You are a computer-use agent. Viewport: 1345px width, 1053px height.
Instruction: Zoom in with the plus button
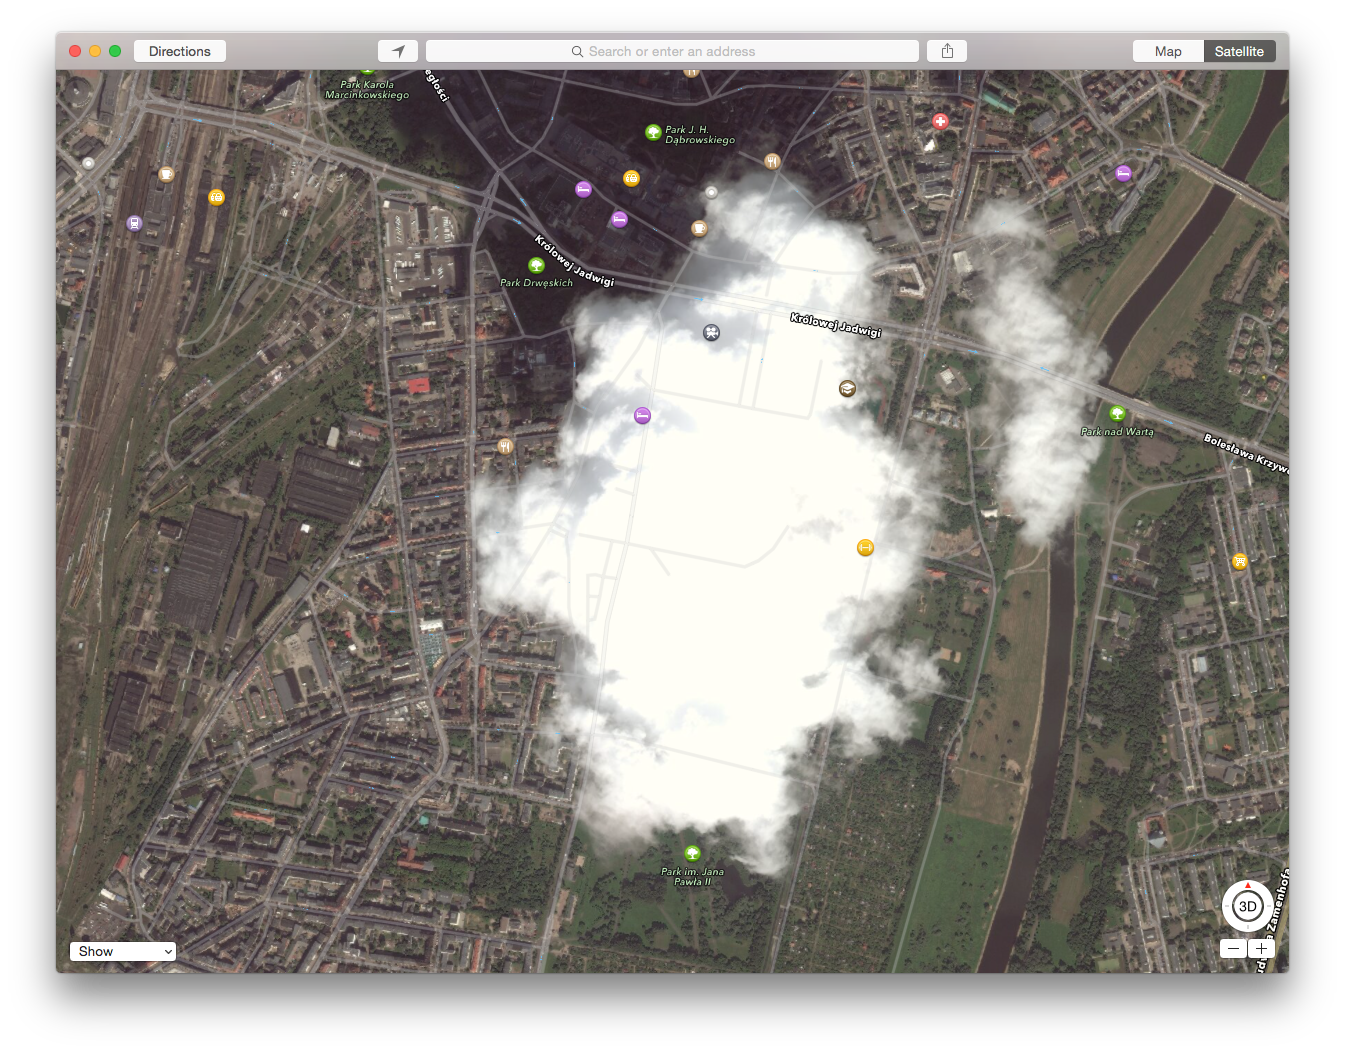tap(1261, 948)
